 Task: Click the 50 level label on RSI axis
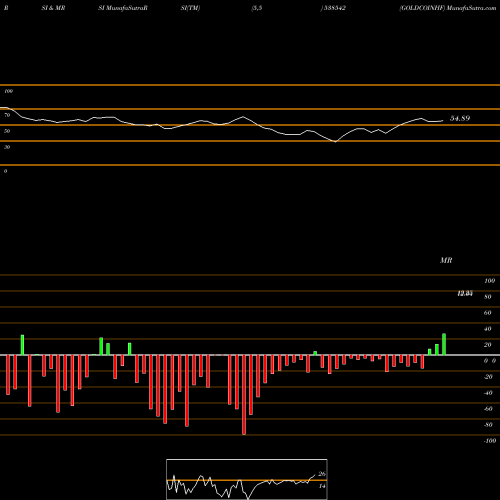point(7,131)
